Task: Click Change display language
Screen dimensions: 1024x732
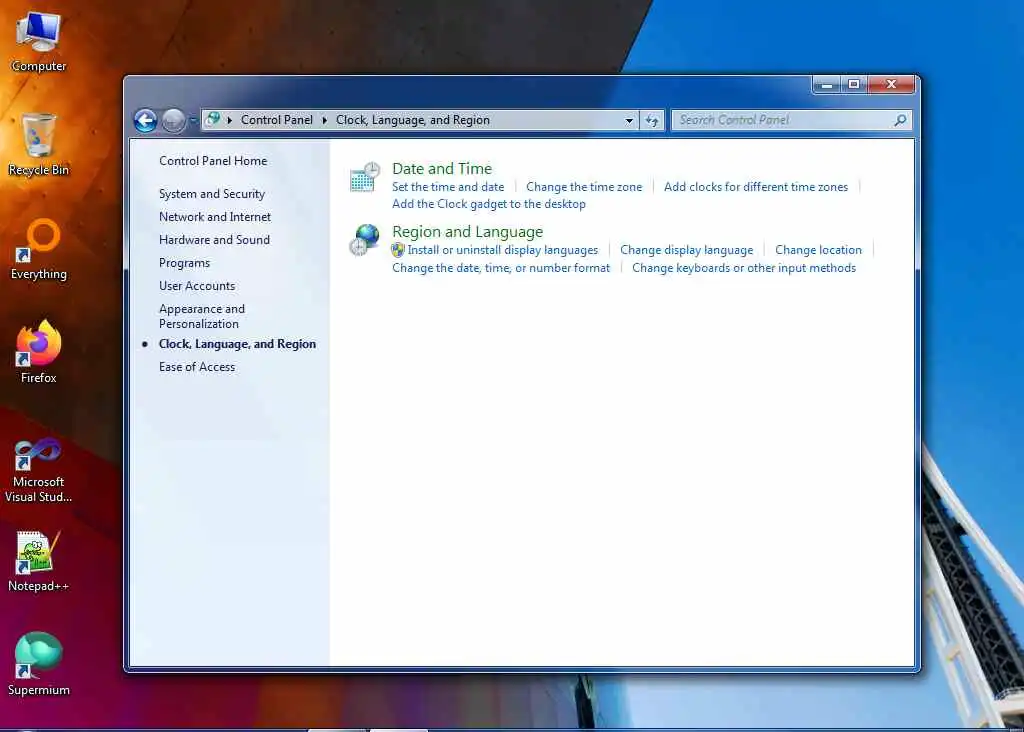Action: point(686,250)
